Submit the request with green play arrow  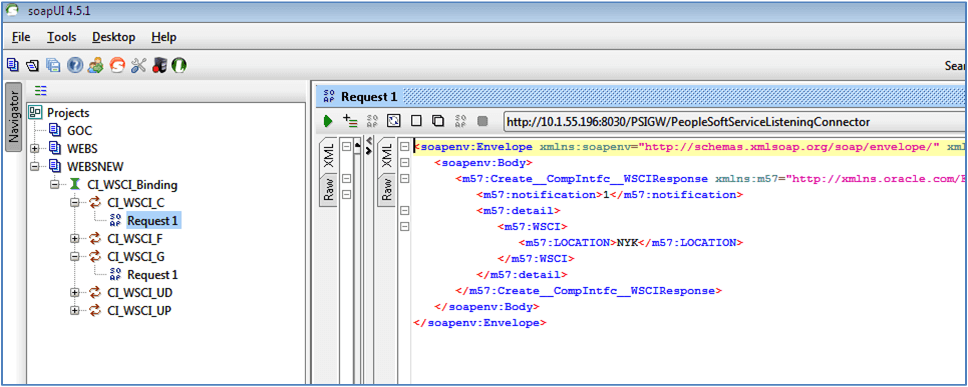pyautogui.click(x=328, y=121)
